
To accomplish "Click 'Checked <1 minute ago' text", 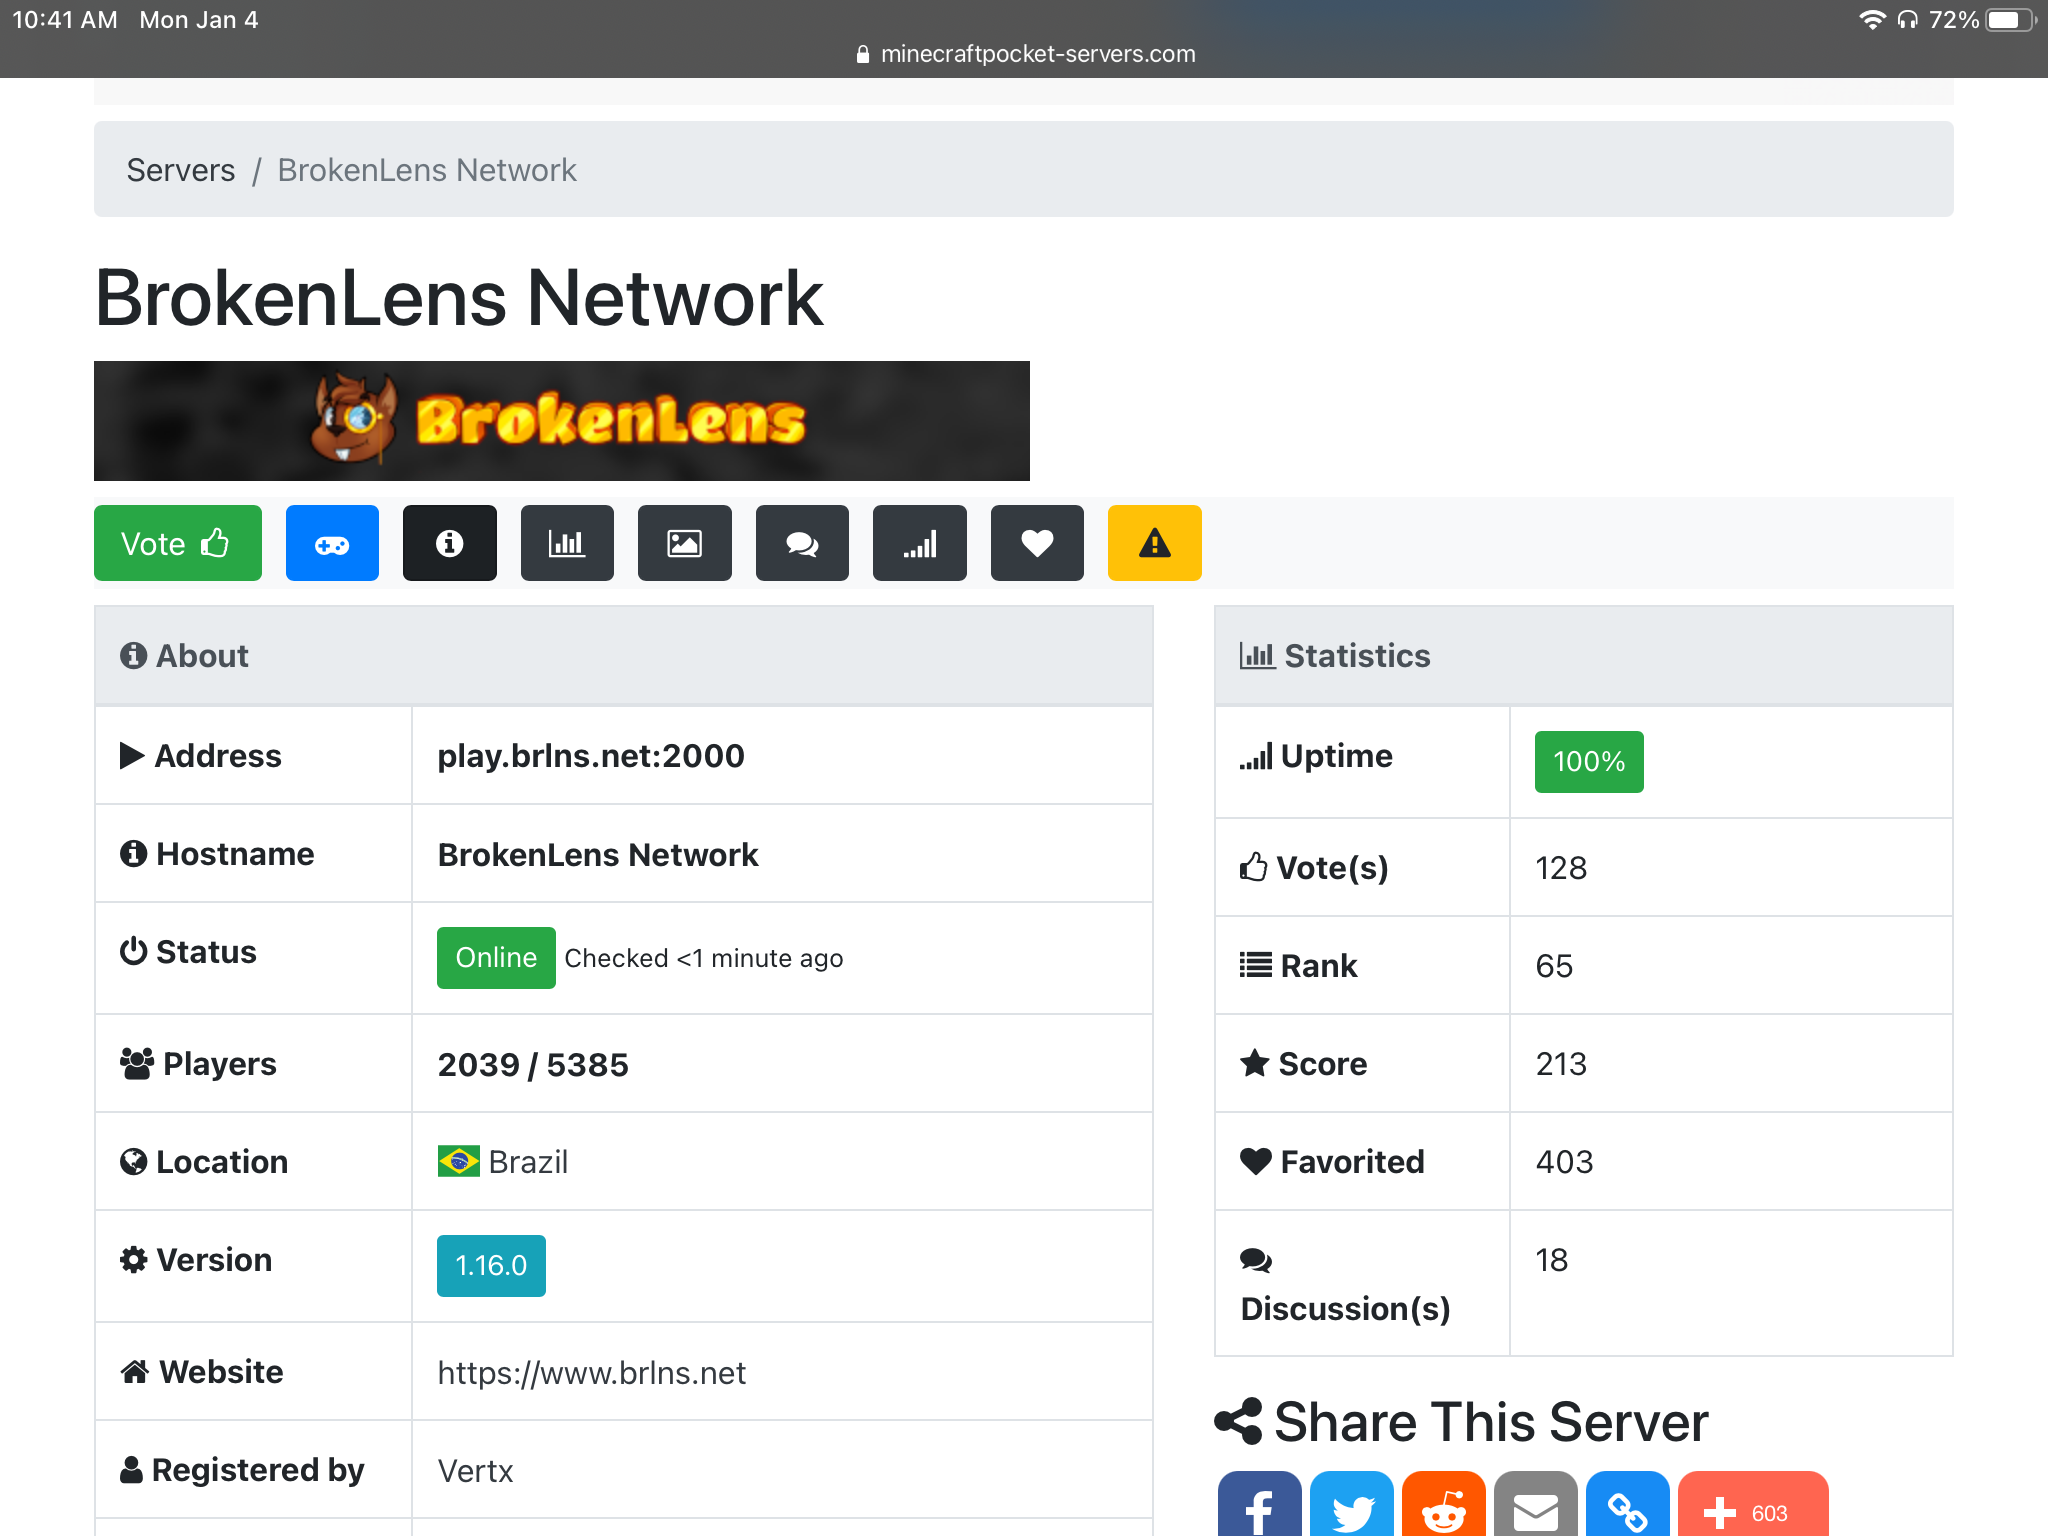I will 704,958.
